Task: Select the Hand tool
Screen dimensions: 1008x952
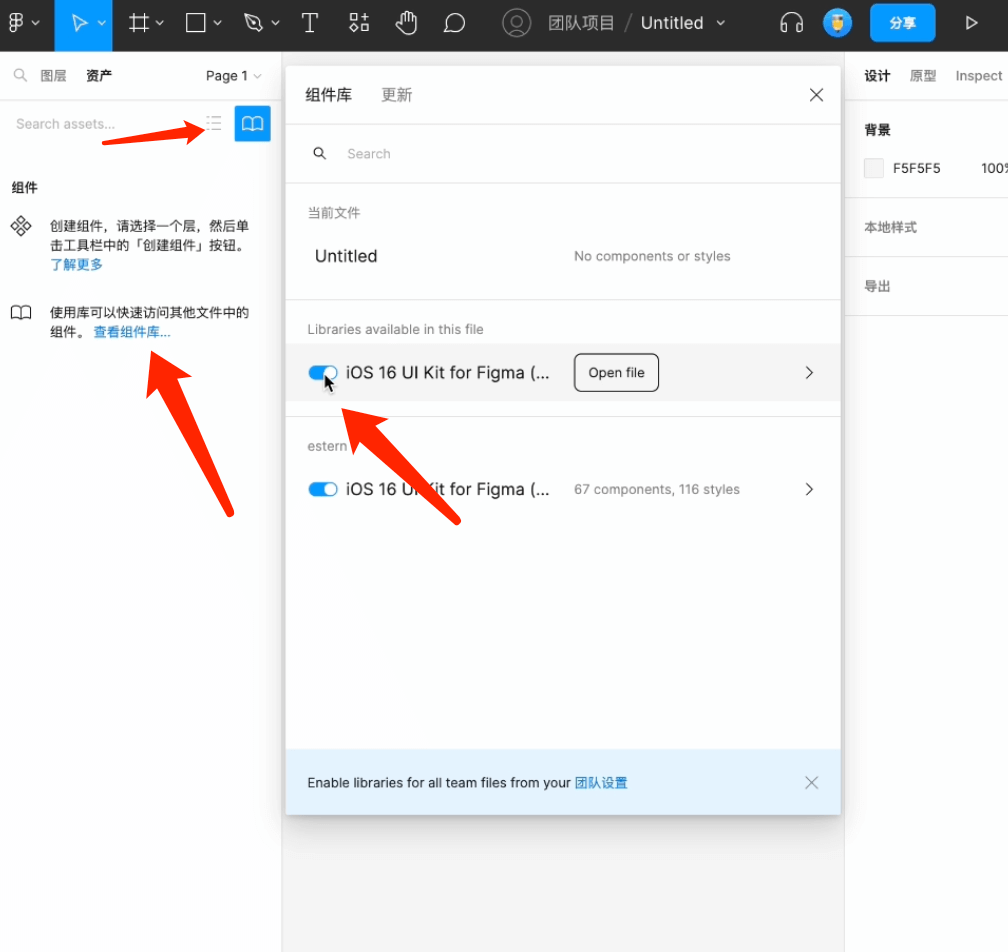Action: click(x=407, y=23)
